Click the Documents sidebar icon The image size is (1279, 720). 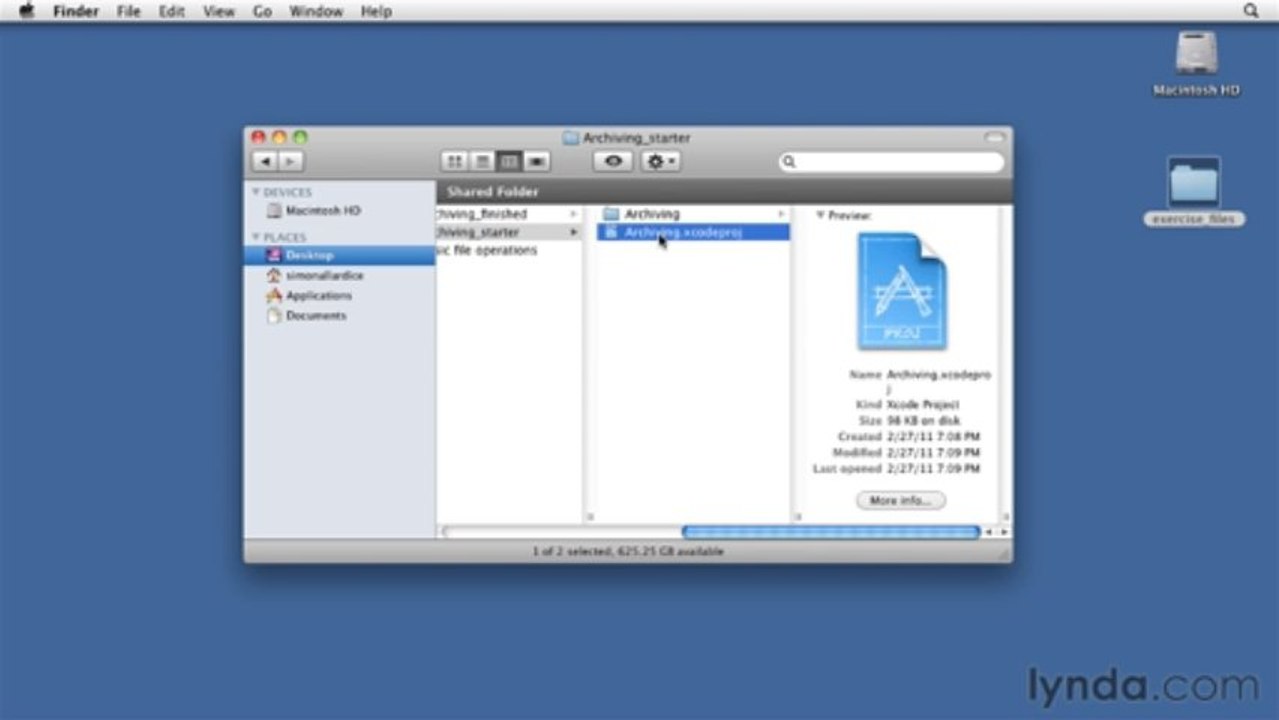pyautogui.click(x=274, y=315)
